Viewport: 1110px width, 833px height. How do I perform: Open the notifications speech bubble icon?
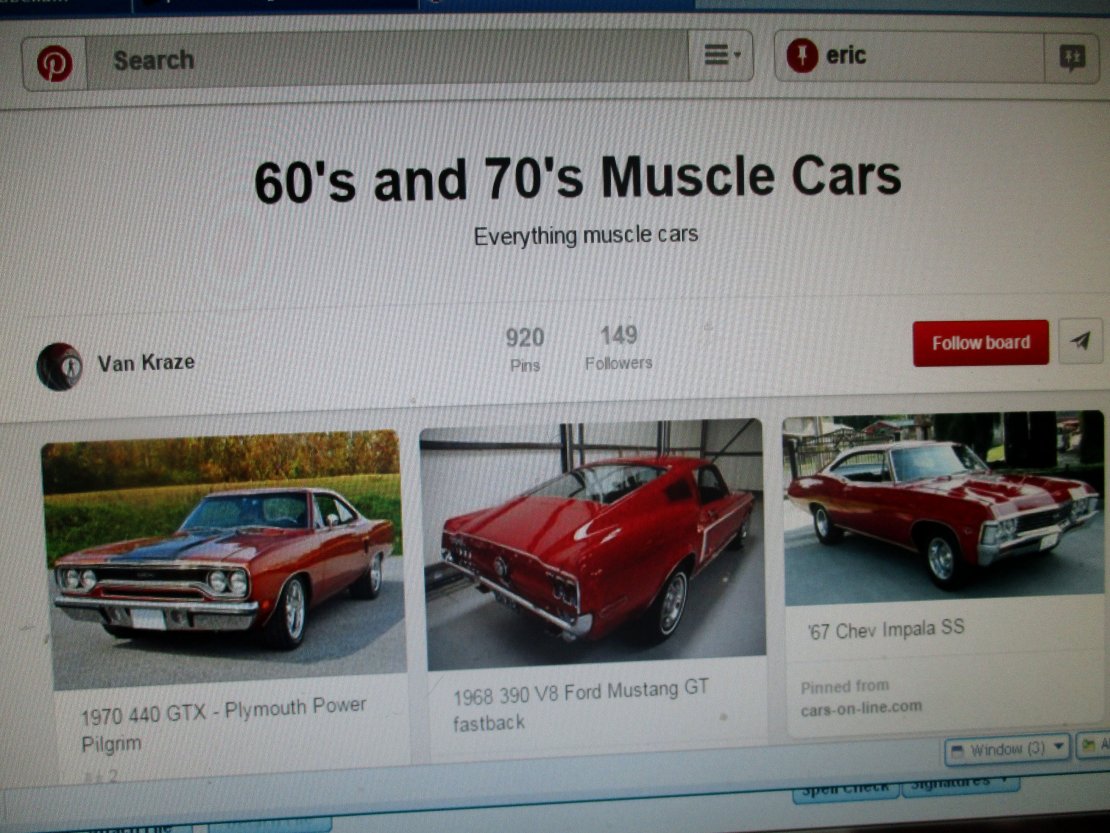tap(1072, 57)
